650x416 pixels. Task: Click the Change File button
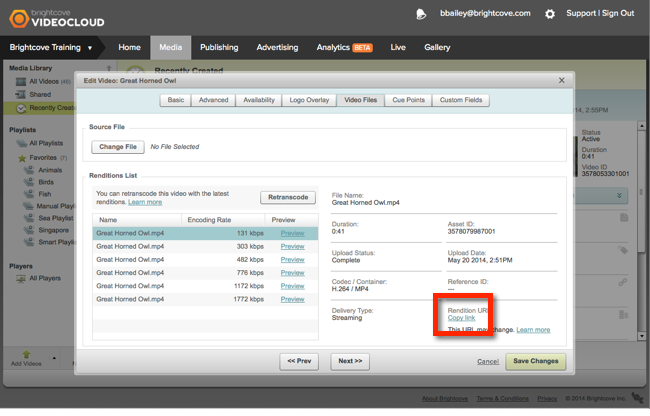click(x=118, y=147)
